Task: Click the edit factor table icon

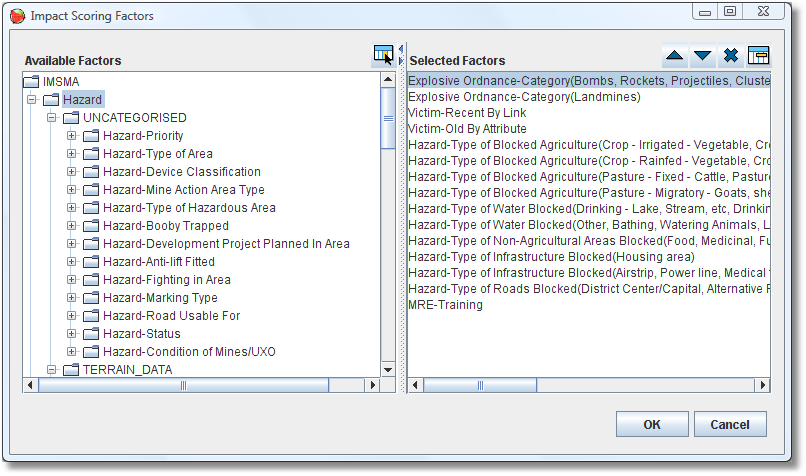Action: coord(758,56)
